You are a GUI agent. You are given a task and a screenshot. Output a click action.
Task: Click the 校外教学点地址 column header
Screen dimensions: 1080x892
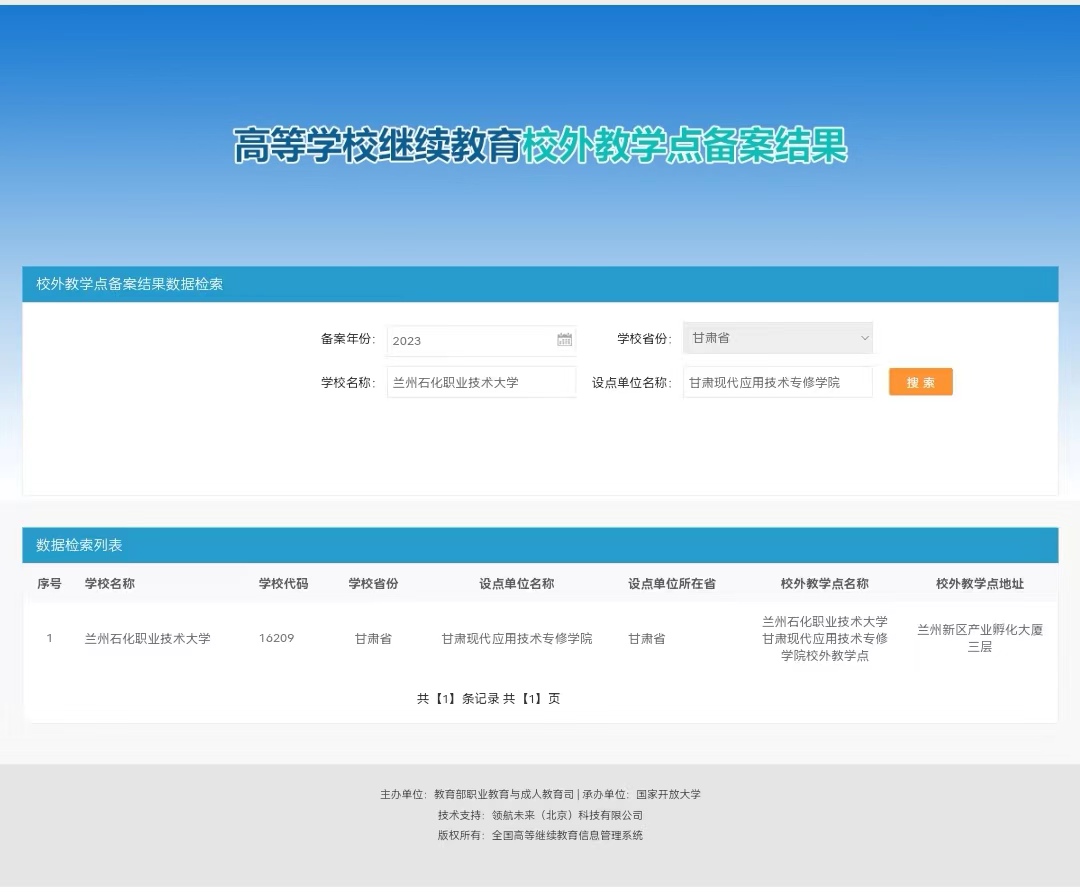[x=979, y=583]
